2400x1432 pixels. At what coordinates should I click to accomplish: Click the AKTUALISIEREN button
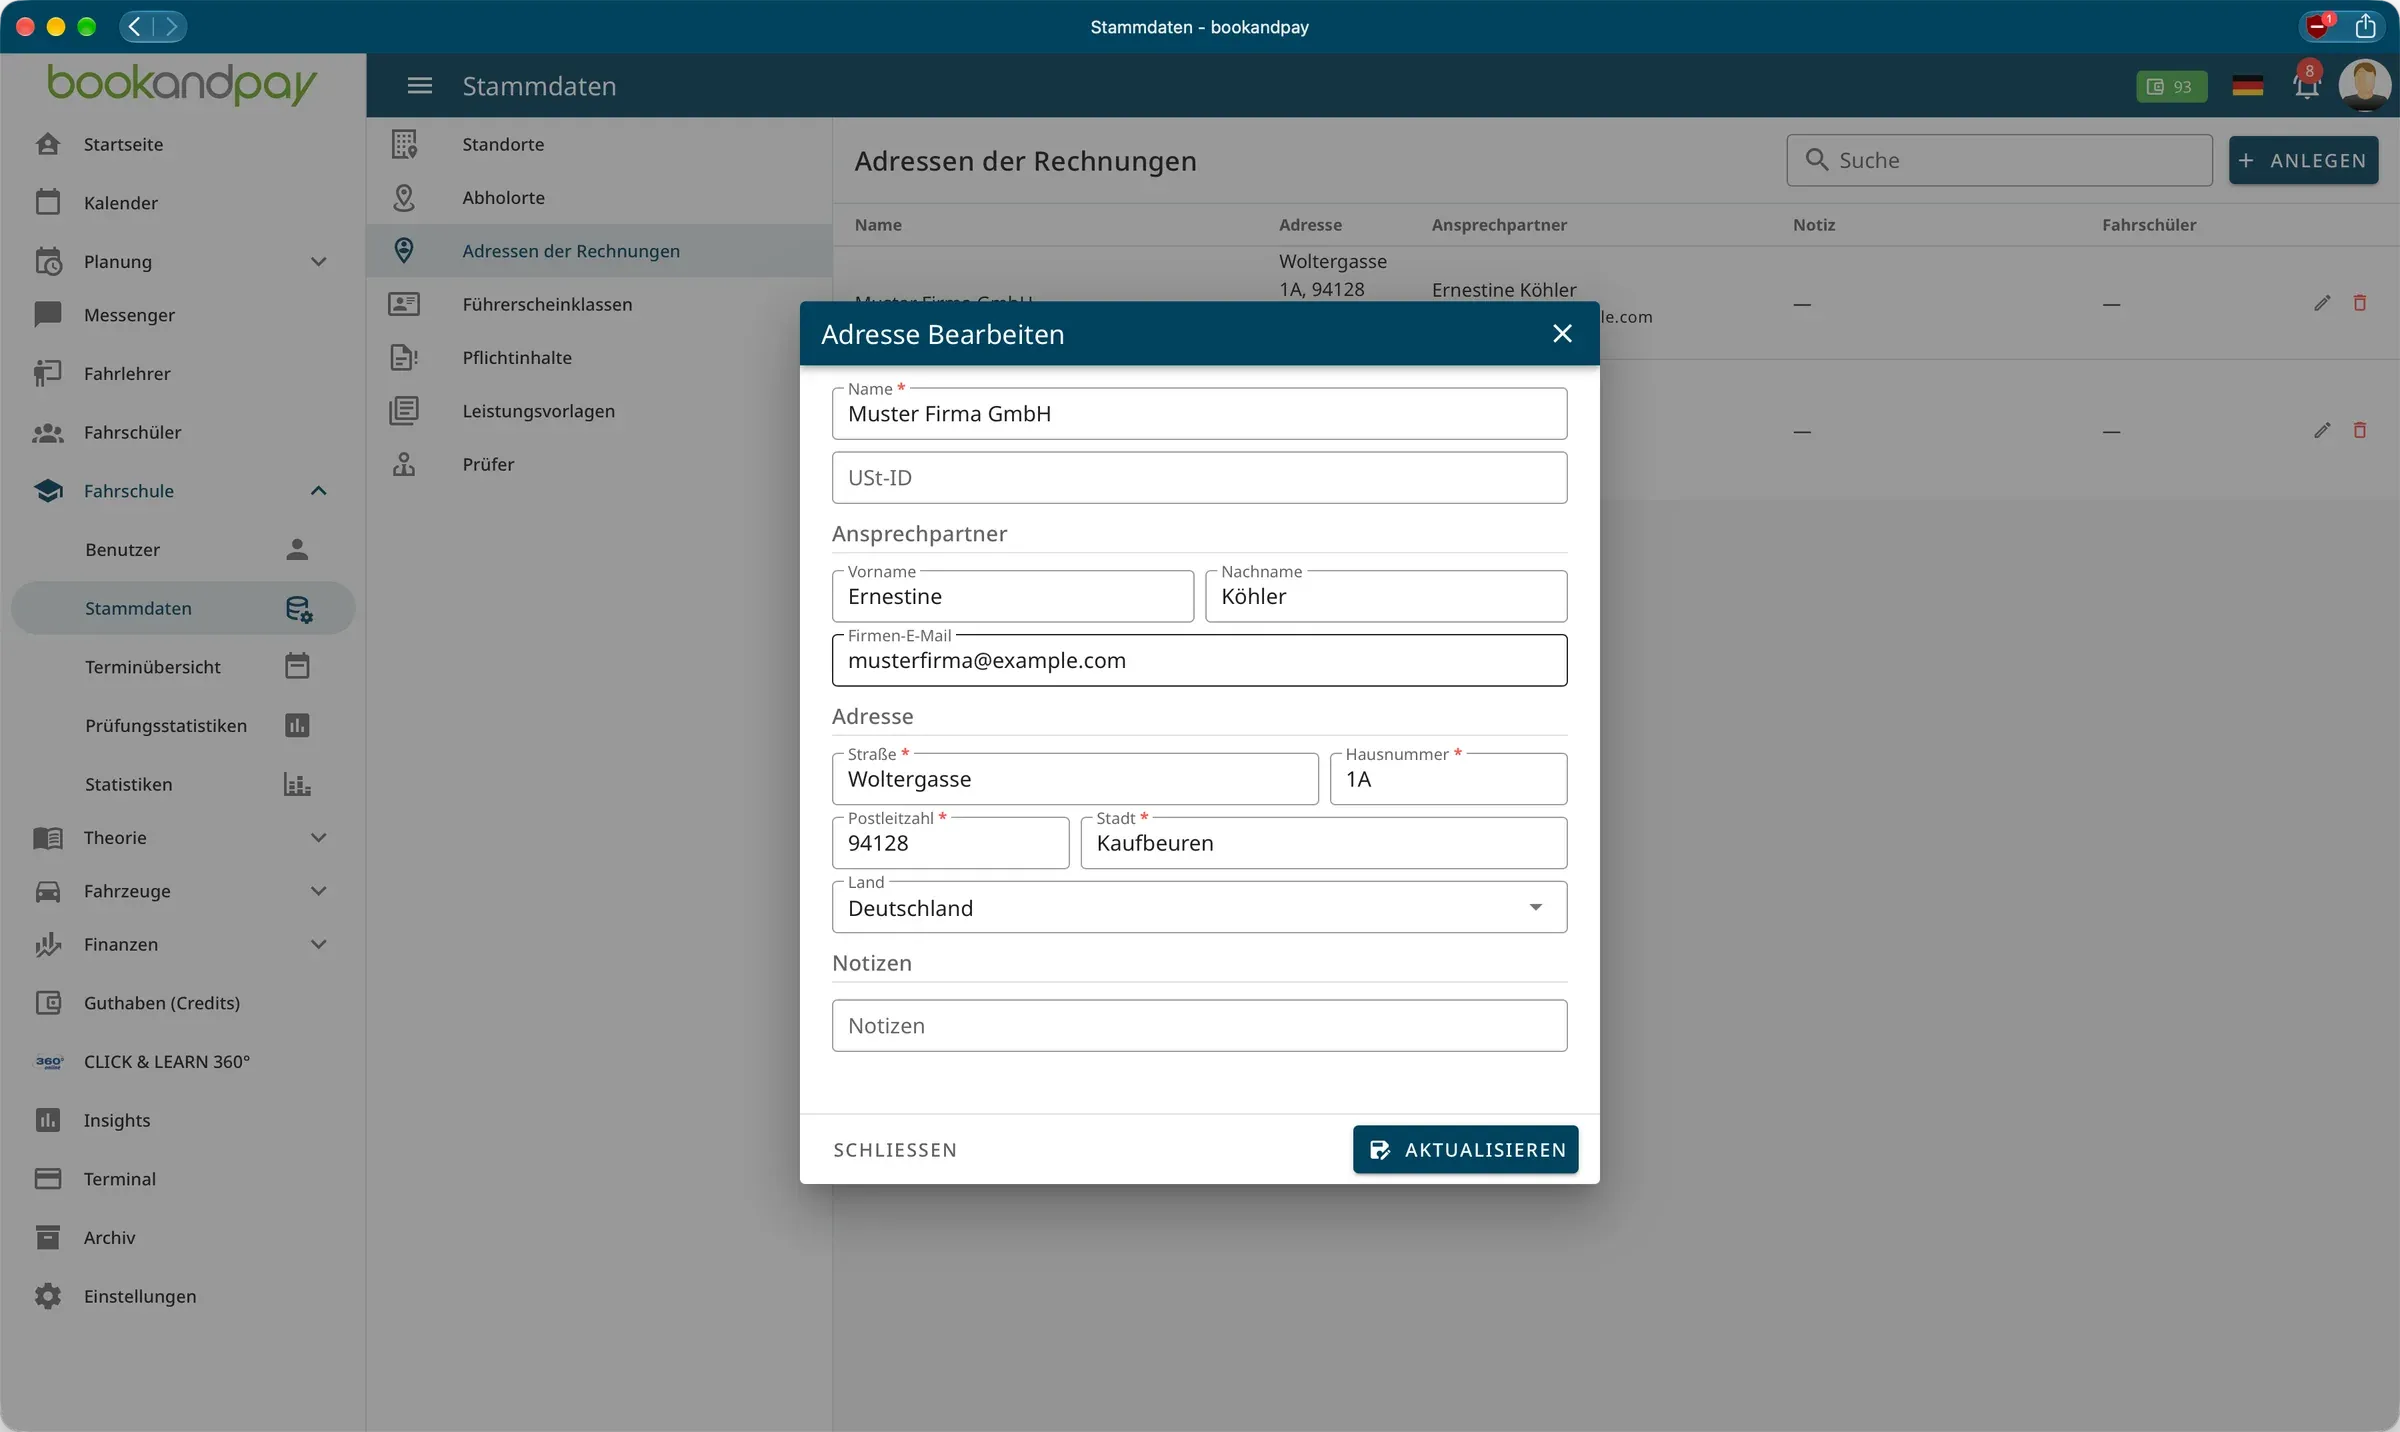(1466, 1149)
